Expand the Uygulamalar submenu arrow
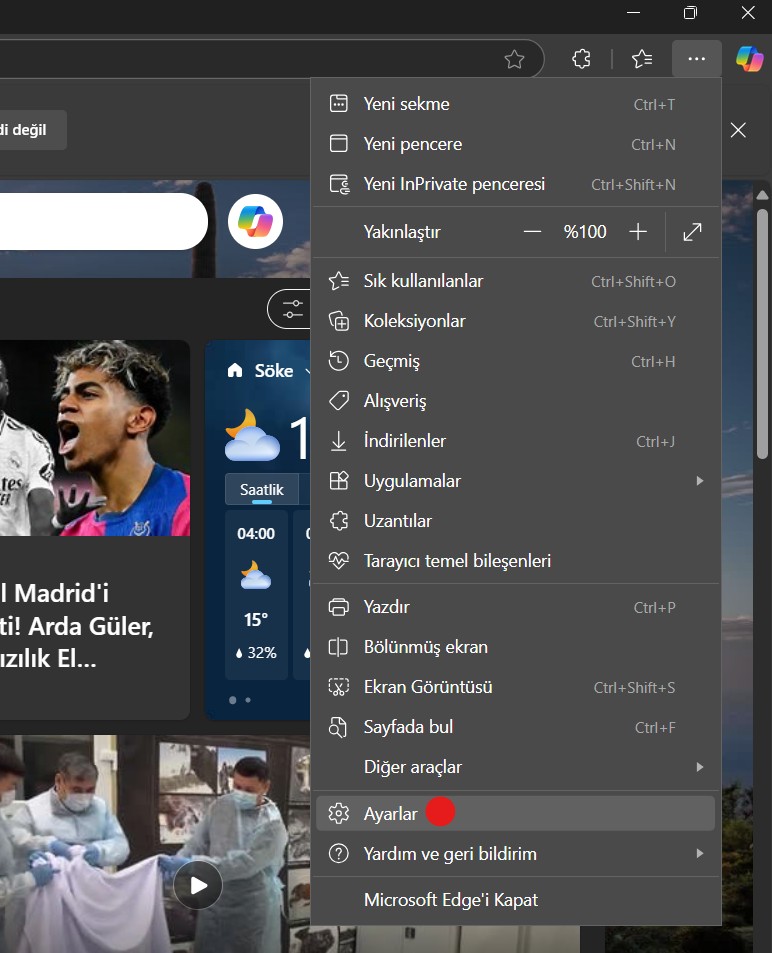This screenshot has width=772, height=953. pyautogui.click(x=700, y=481)
